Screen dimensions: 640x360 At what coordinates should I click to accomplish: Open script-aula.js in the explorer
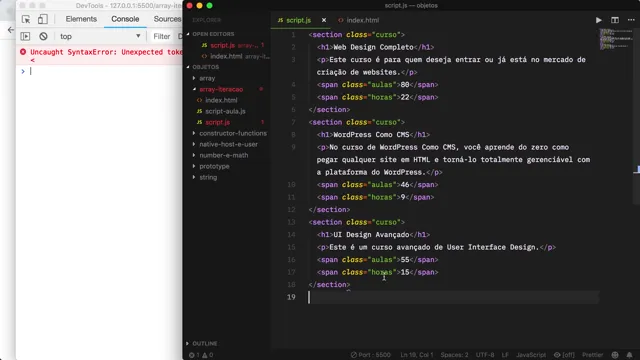225,111
